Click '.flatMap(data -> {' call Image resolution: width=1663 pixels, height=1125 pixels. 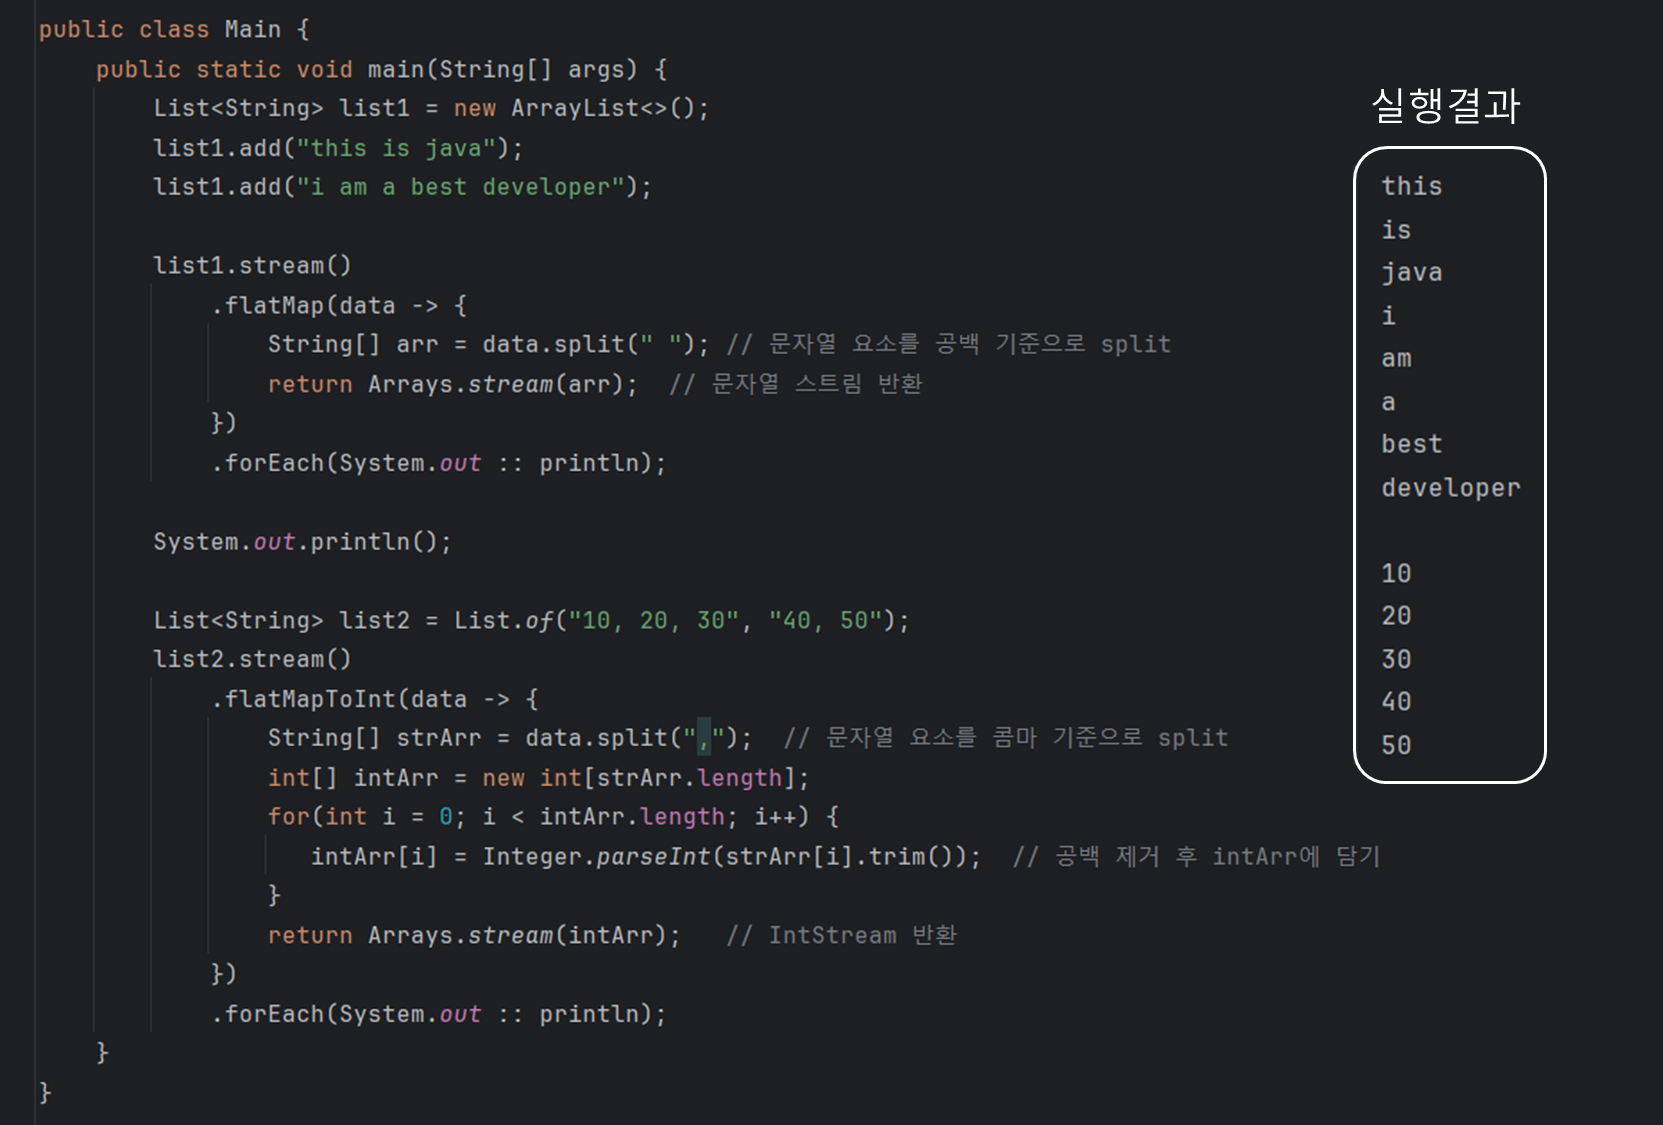[x=338, y=305]
